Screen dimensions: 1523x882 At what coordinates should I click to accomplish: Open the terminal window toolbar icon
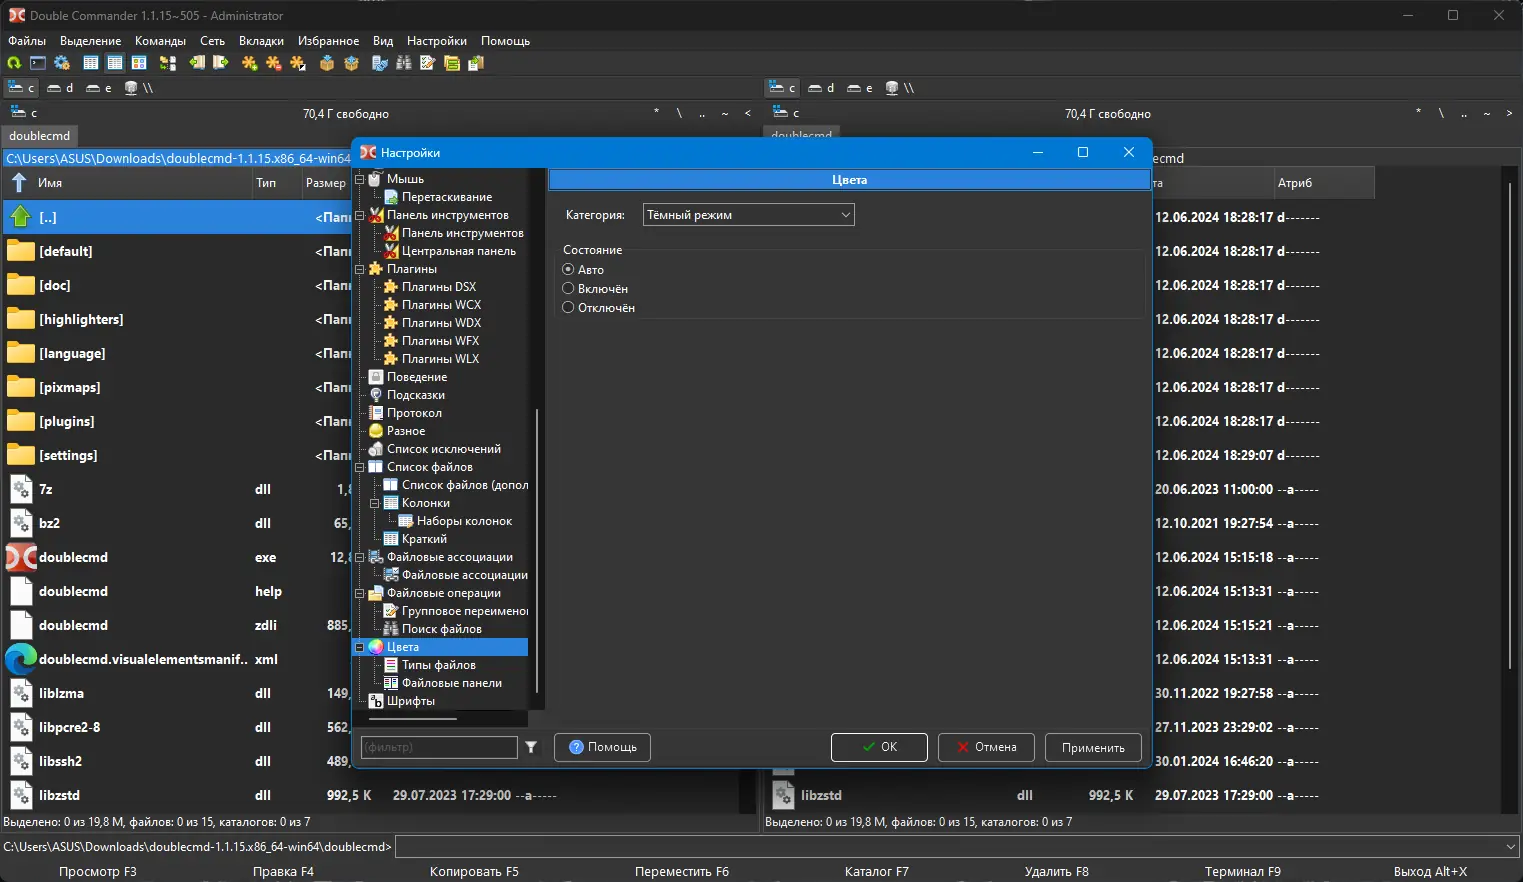(38, 63)
